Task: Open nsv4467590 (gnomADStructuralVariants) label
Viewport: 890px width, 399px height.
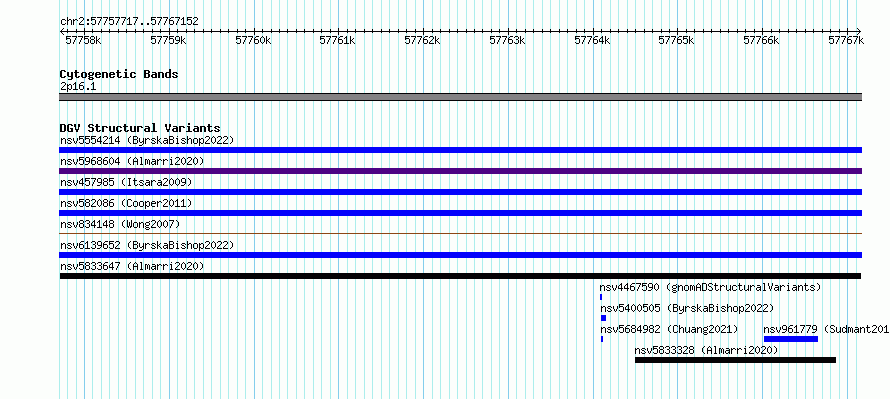Action: point(711,287)
